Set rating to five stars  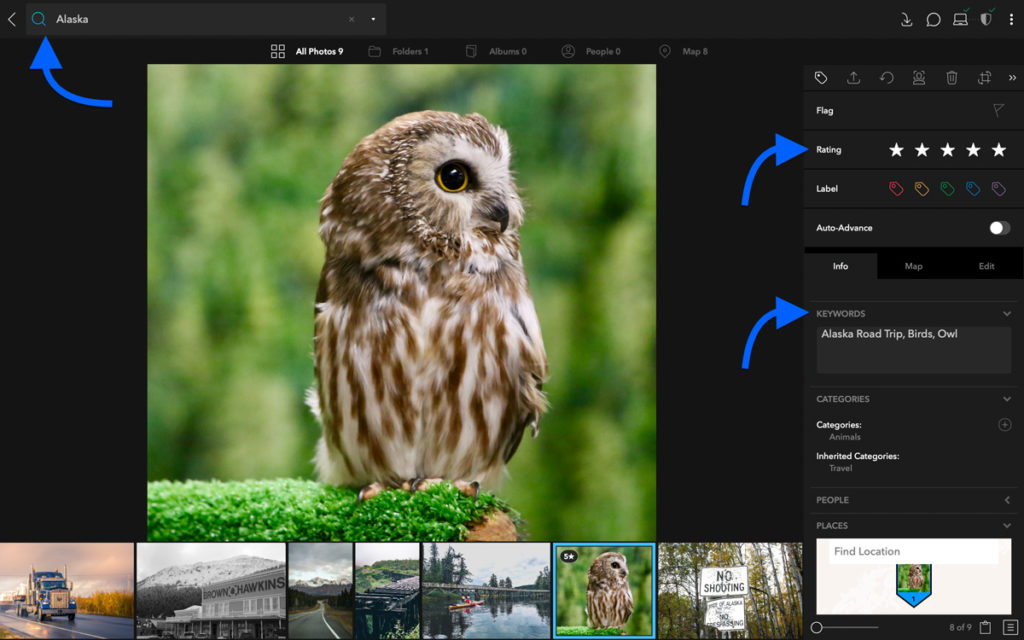(x=999, y=150)
